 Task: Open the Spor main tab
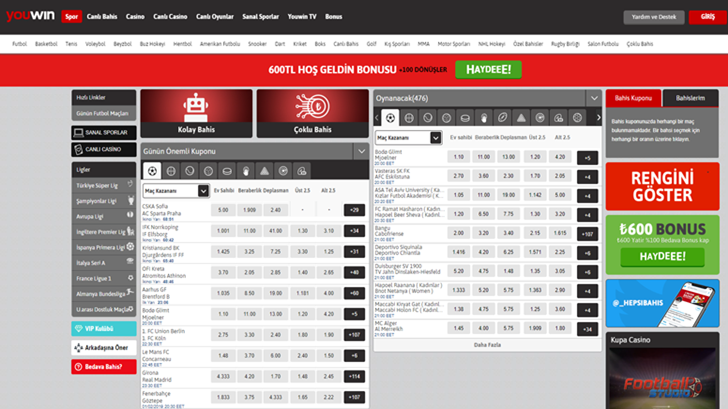coord(72,16)
